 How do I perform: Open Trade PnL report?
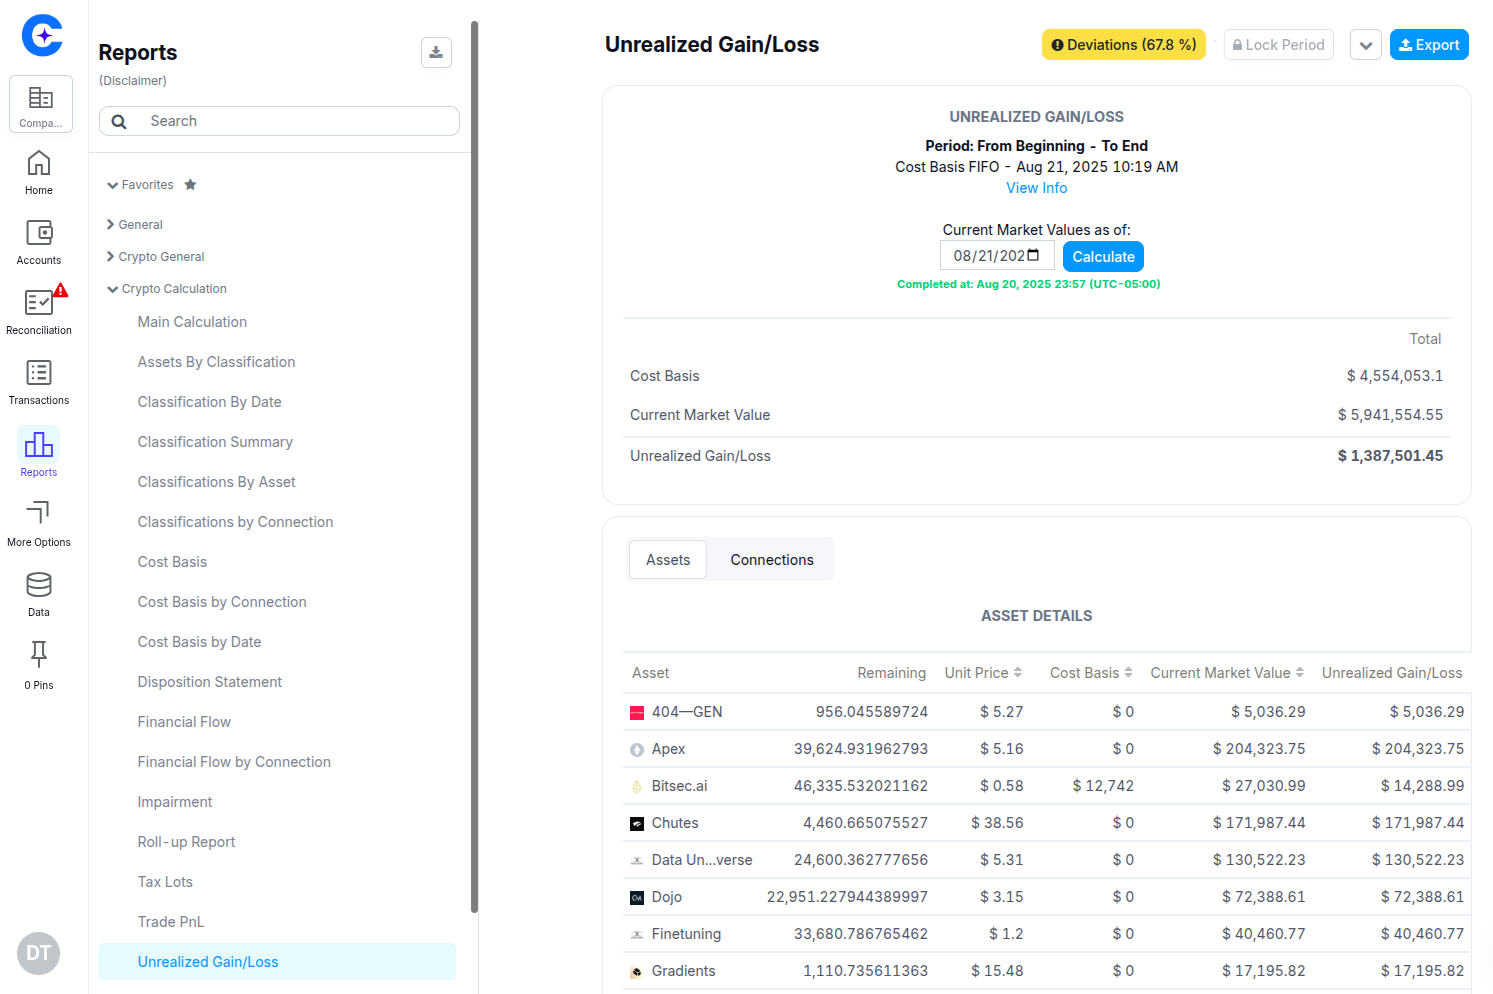171,922
